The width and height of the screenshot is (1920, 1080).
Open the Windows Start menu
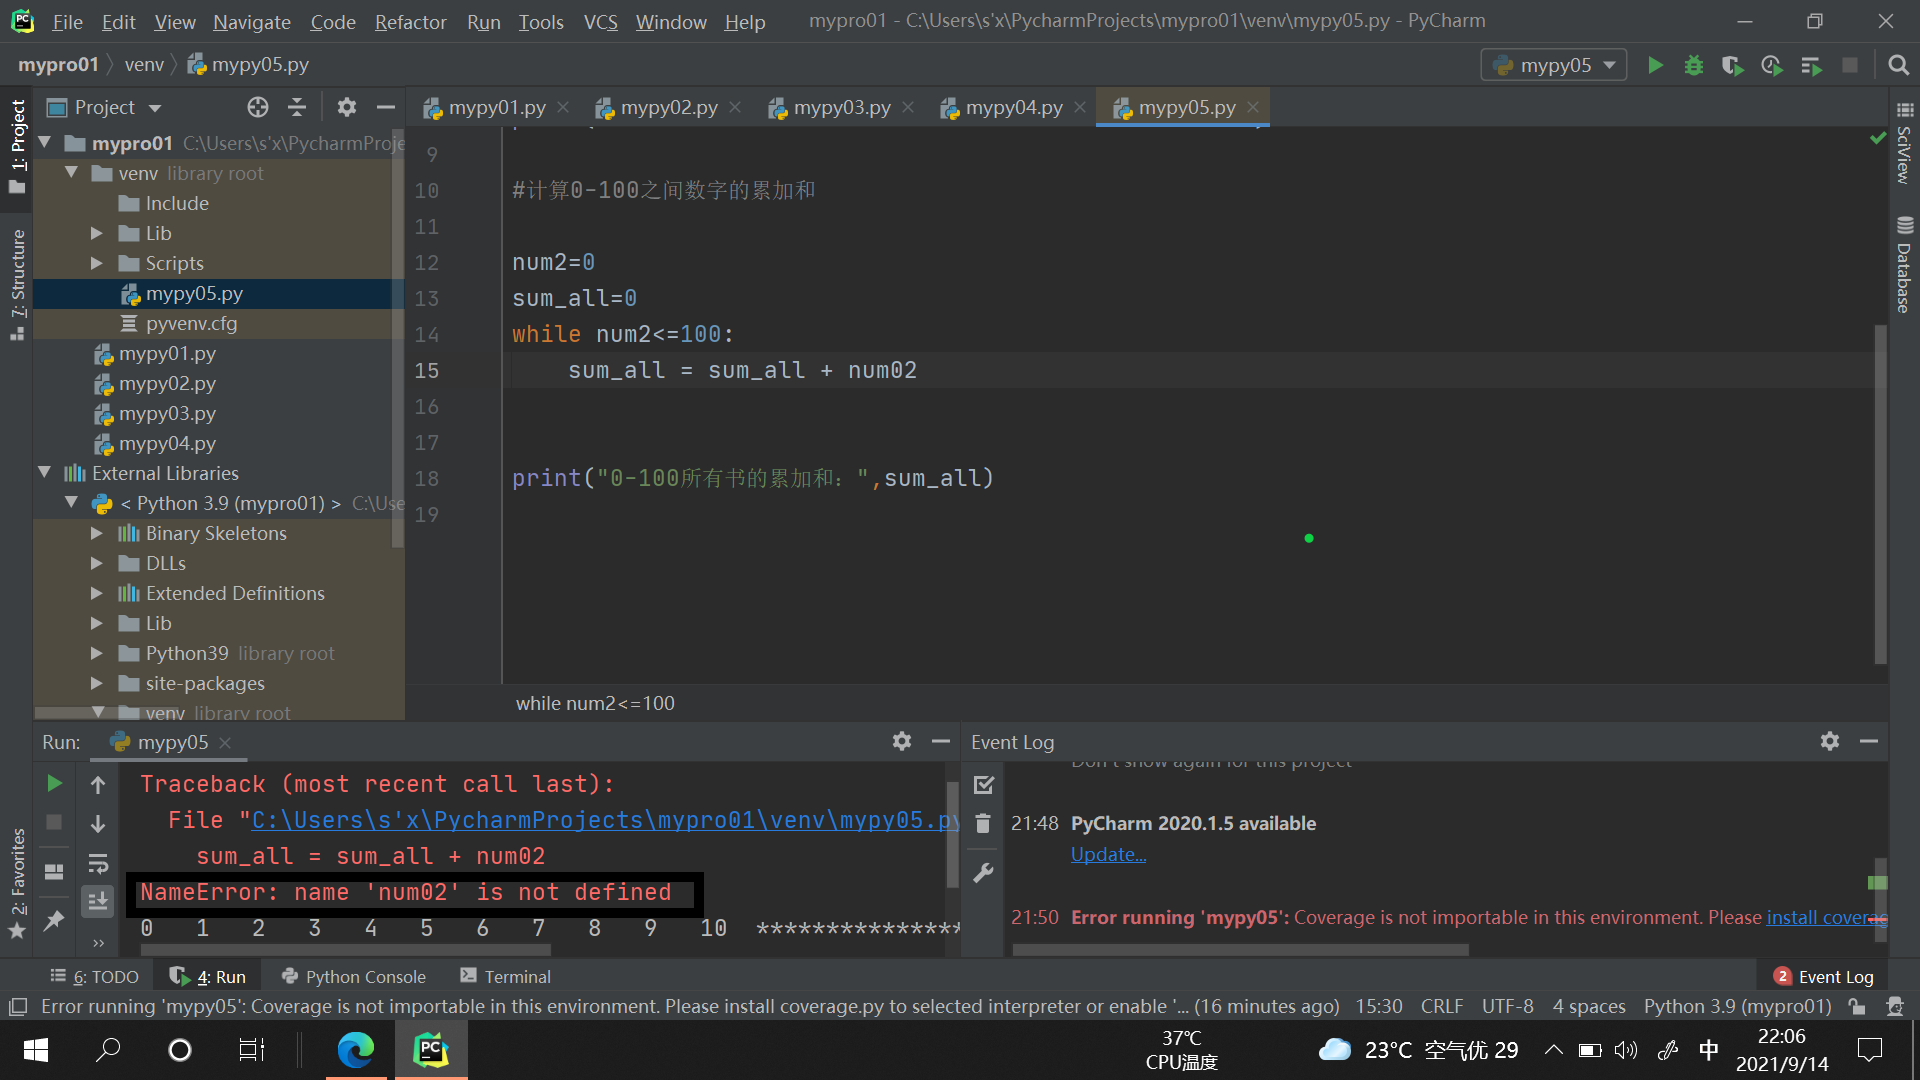click(x=36, y=1049)
